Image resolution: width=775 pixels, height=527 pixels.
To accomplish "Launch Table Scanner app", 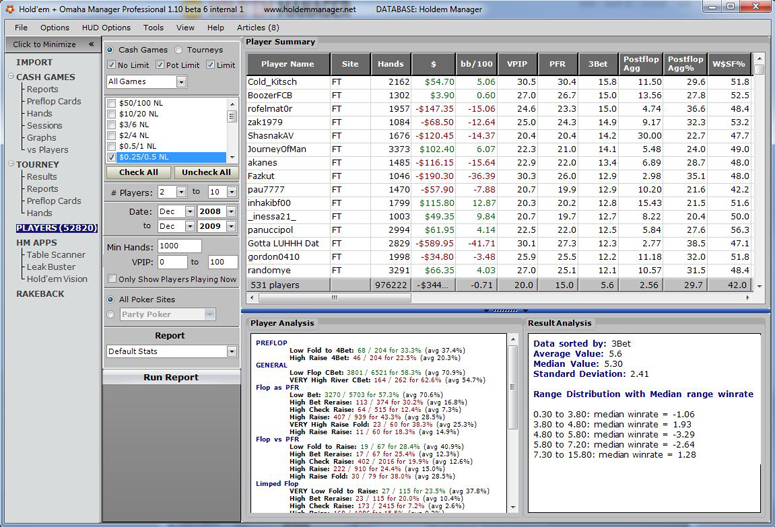I will coord(56,255).
